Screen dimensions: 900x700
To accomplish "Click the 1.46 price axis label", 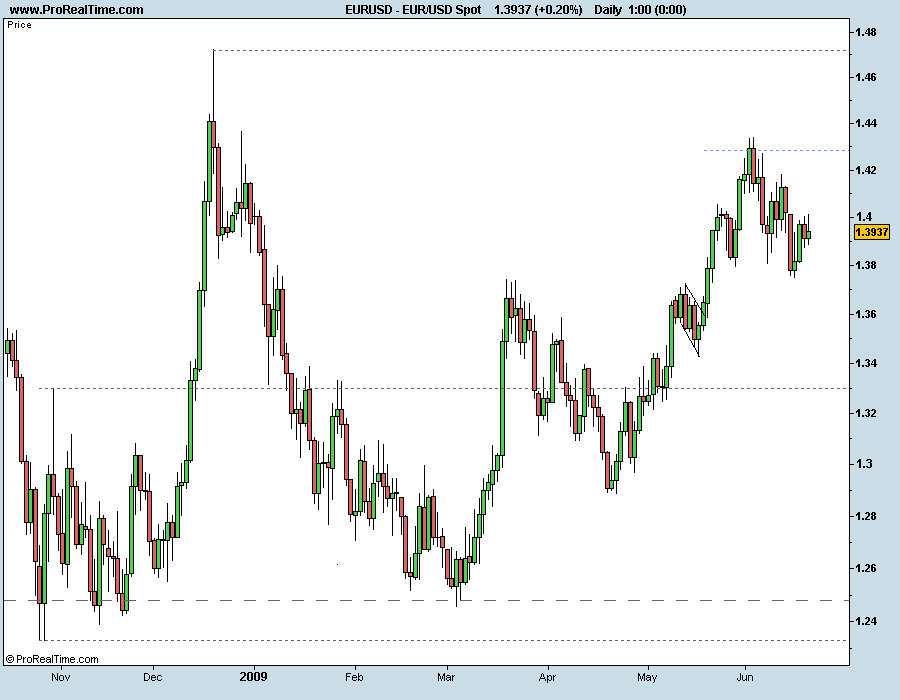I will click(866, 77).
